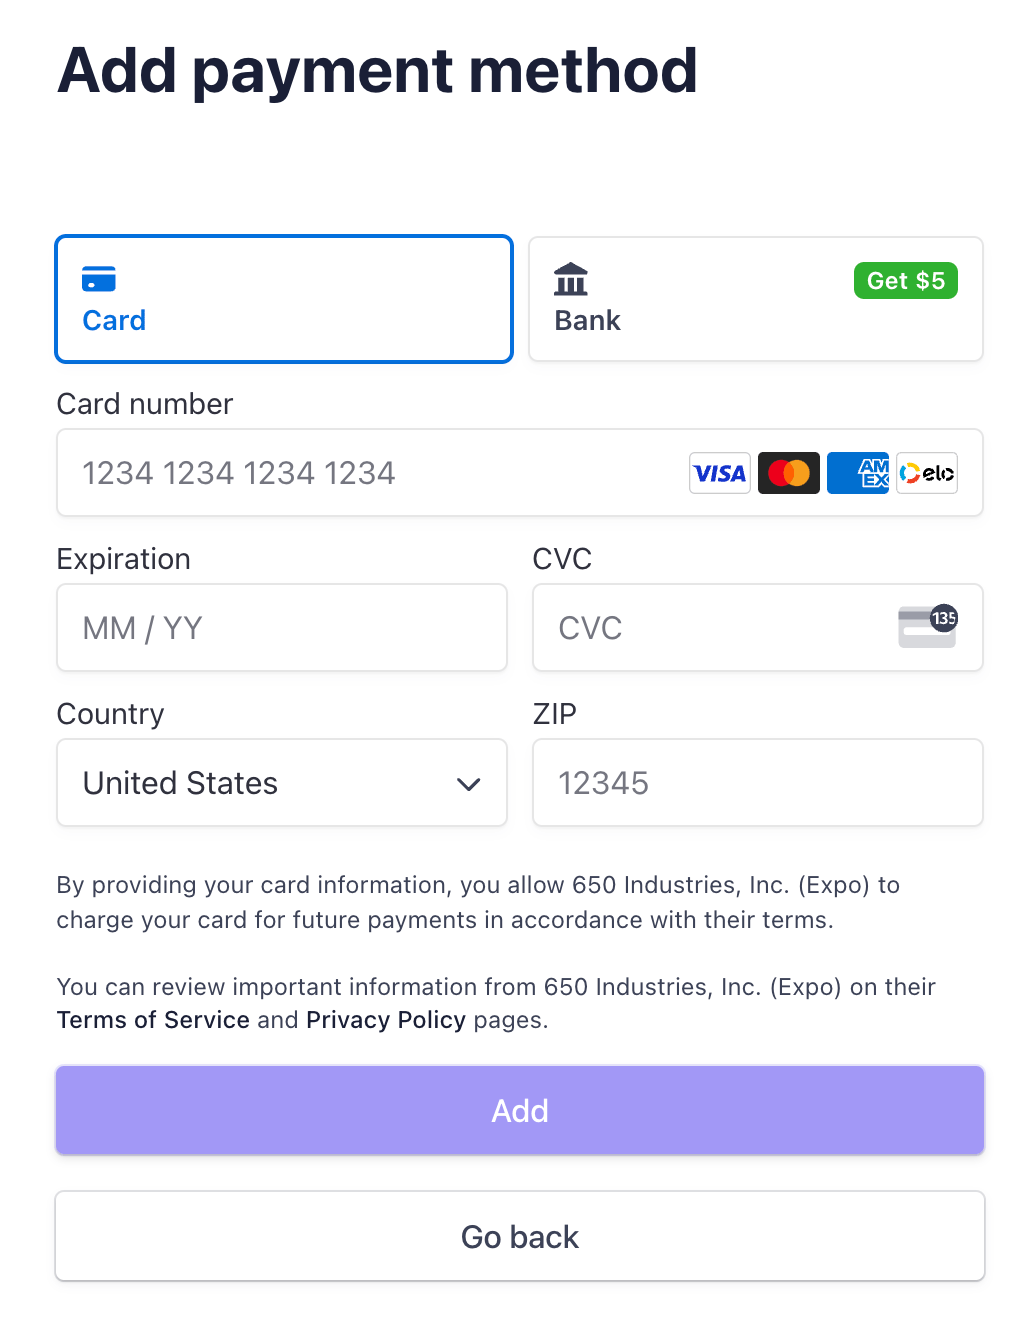Select the Card payment tab
The height and width of the screenshot is (1332, 1028).
point(284,298)
